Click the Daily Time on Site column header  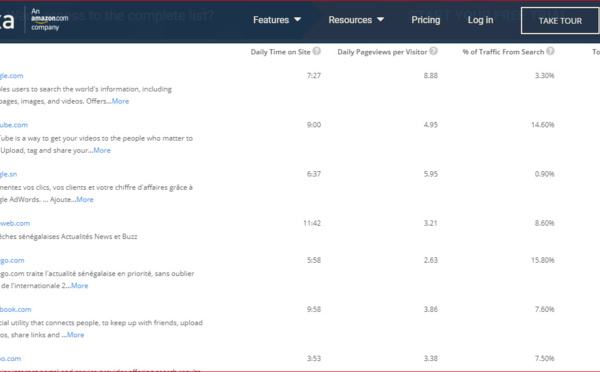[x=280, y=52]
